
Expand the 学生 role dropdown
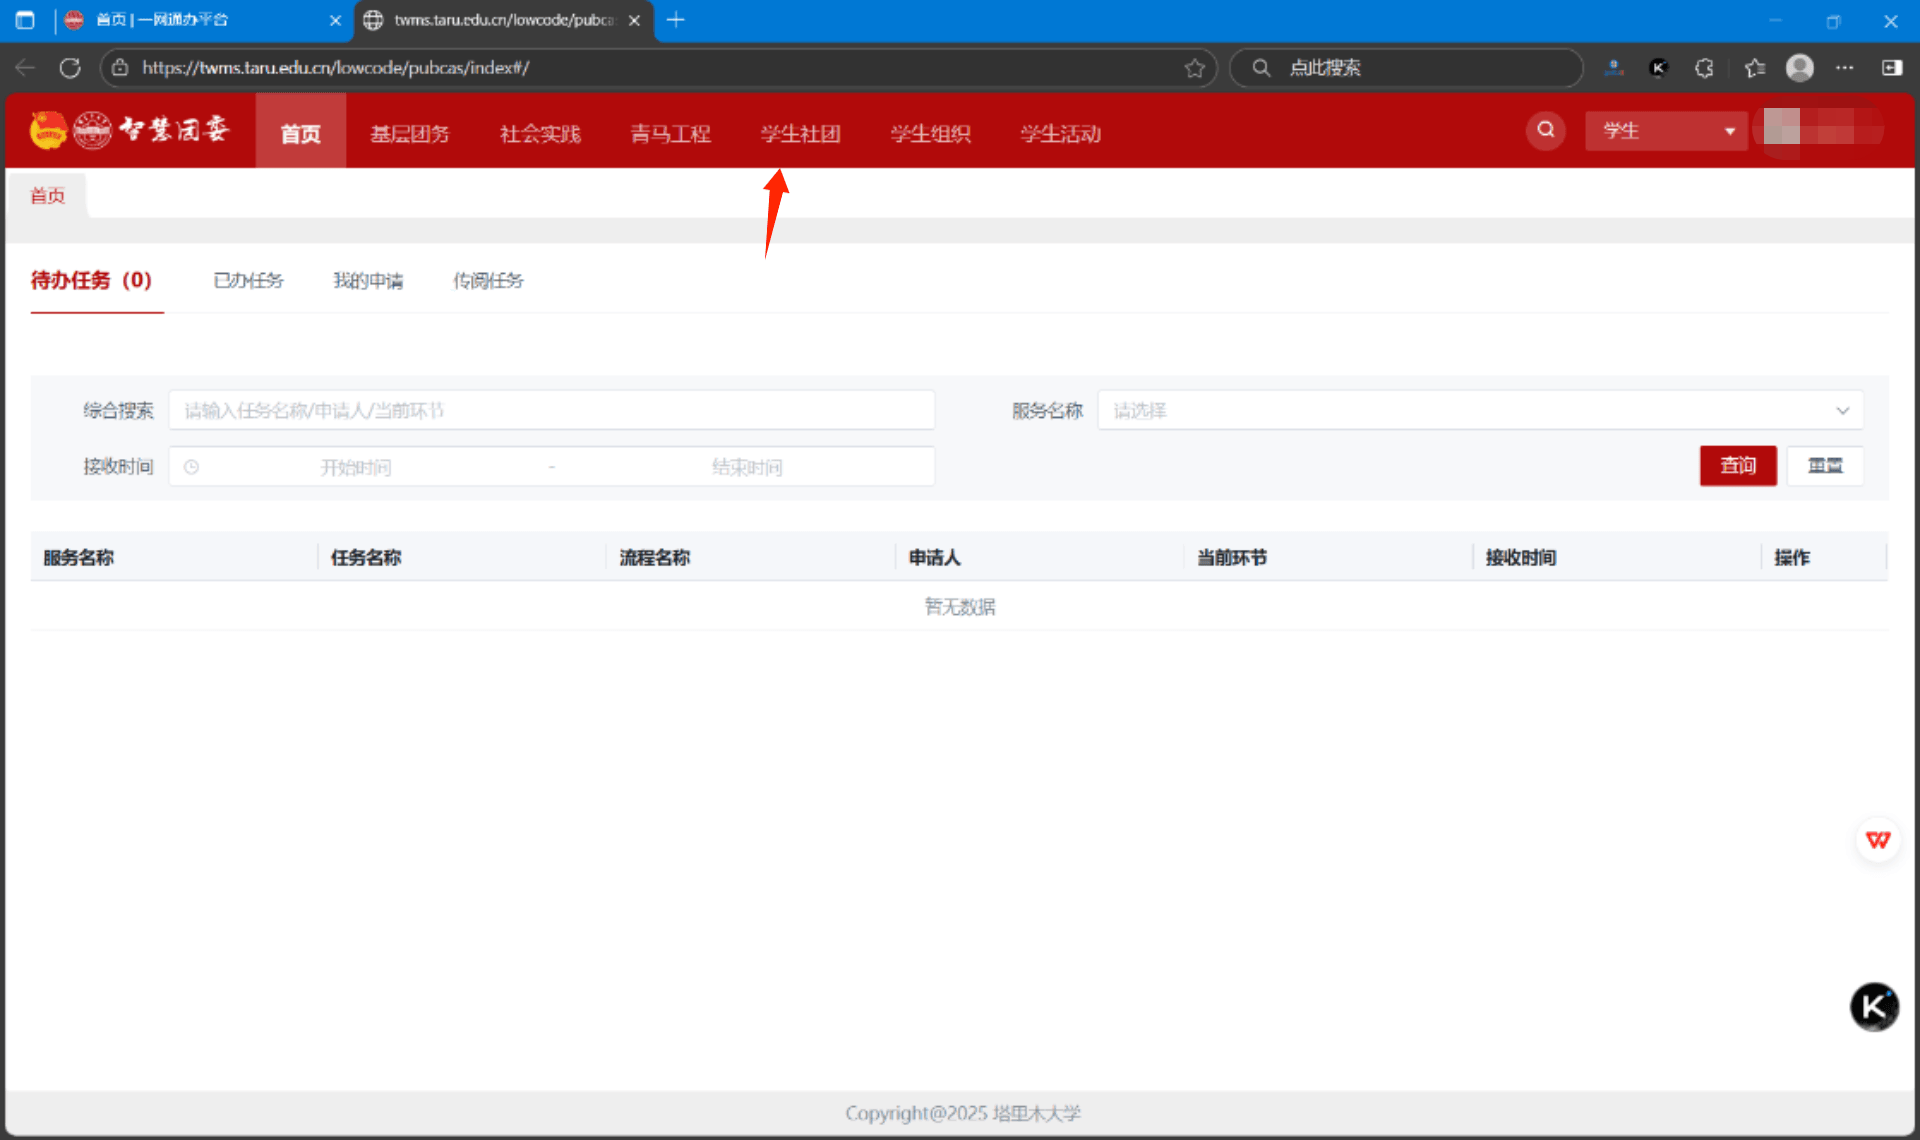pos(1665,131)
